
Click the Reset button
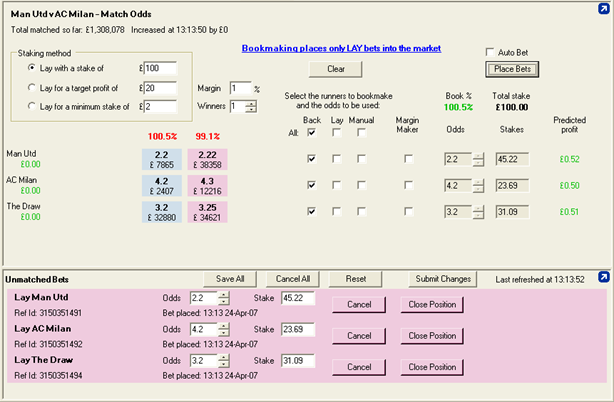[356, 279]
